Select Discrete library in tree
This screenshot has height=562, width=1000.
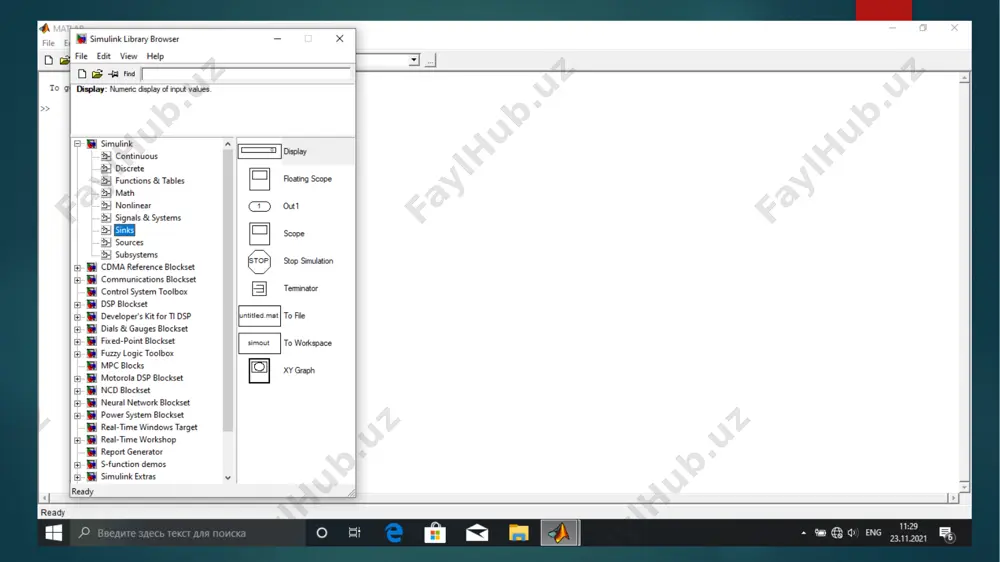pos(129,168)
